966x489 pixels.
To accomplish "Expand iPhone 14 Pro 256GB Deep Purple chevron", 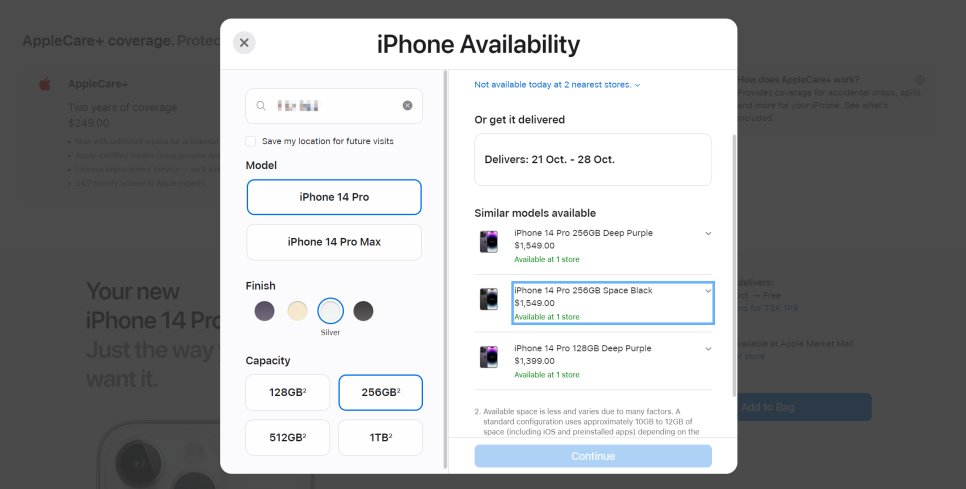I will 708,233.
